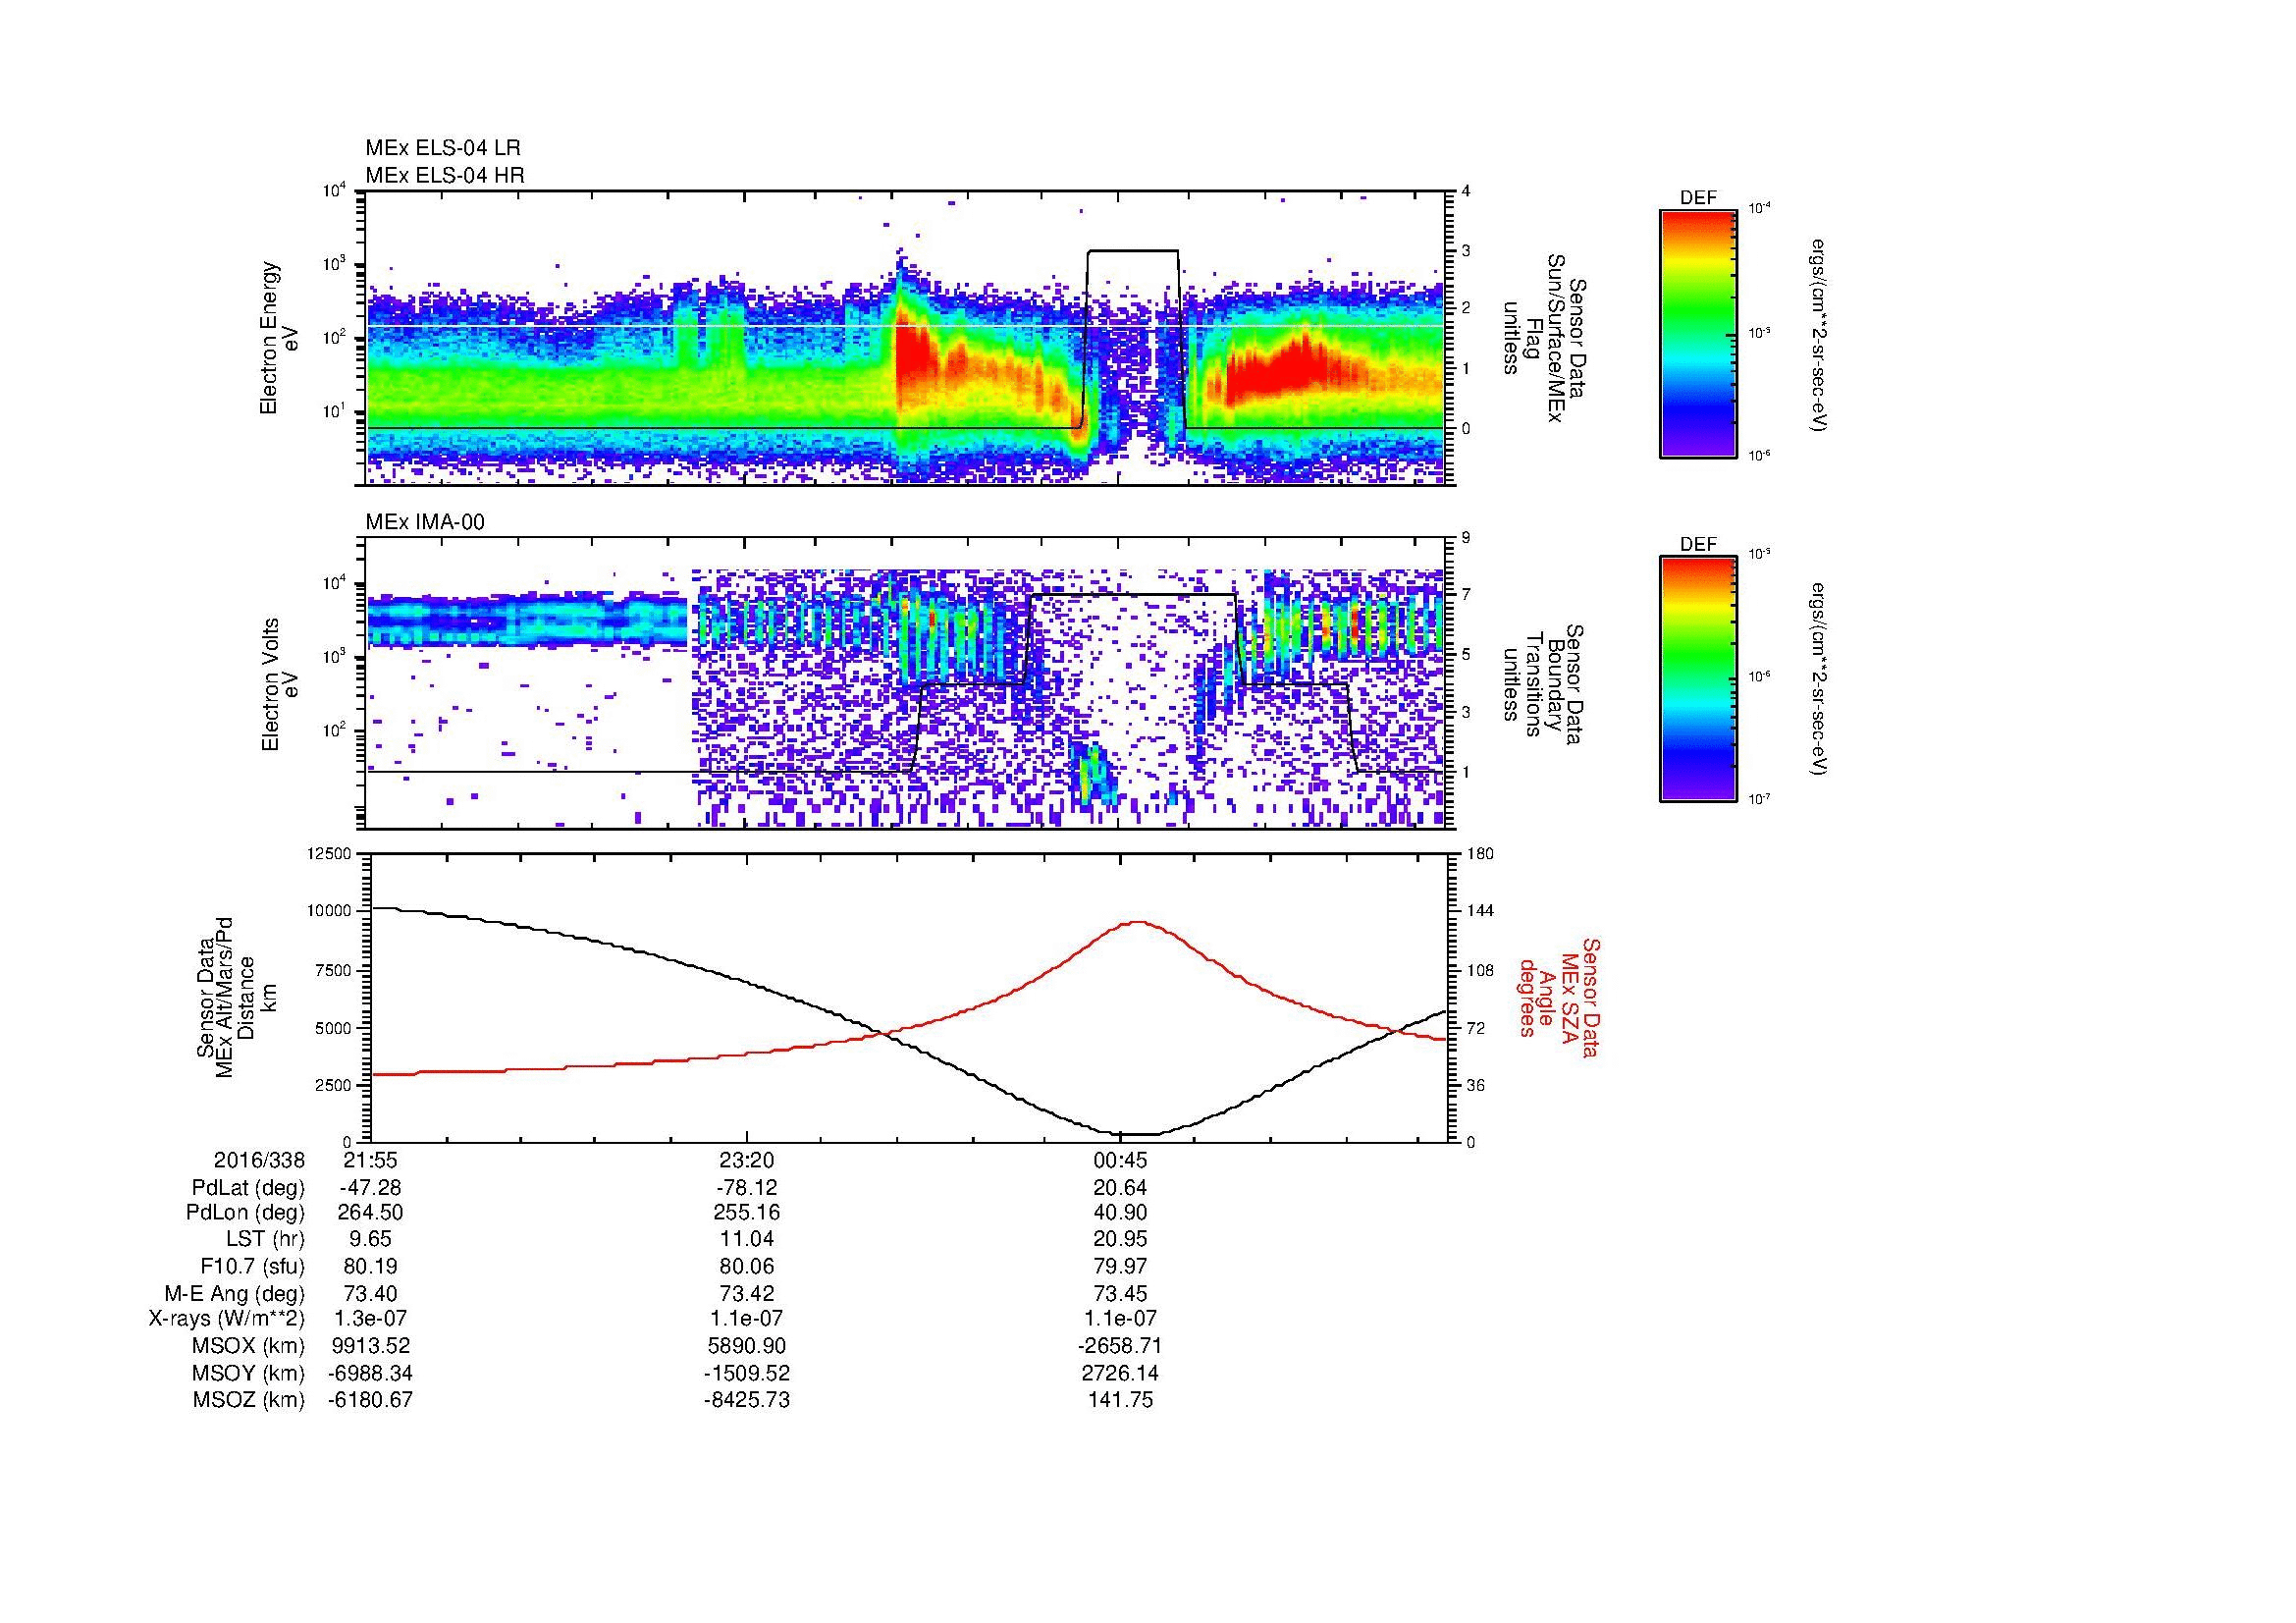This screenshot has width=2296, height=1623.
Task: Click the MSOZ value '141.75'
Action: (x=1121, y=1400)
